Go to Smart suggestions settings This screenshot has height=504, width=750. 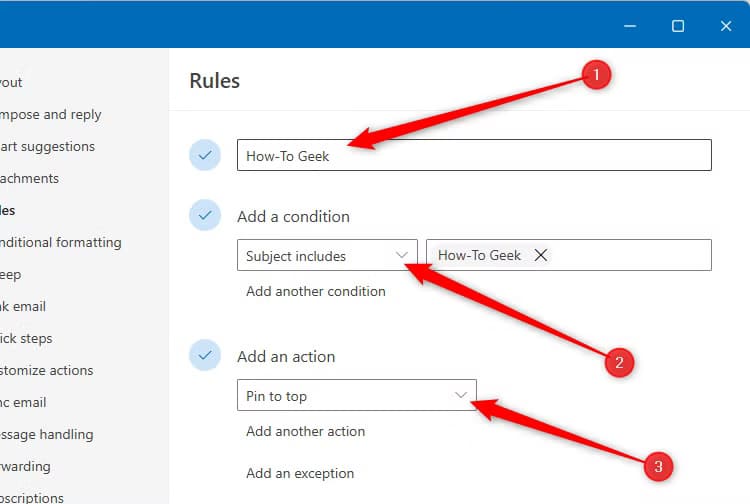48,146
